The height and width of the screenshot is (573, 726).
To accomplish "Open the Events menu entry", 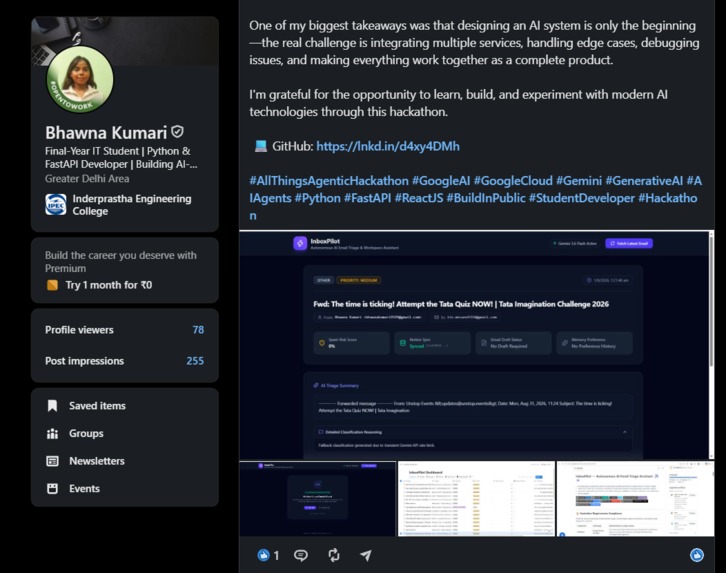I will coord(84,489).
